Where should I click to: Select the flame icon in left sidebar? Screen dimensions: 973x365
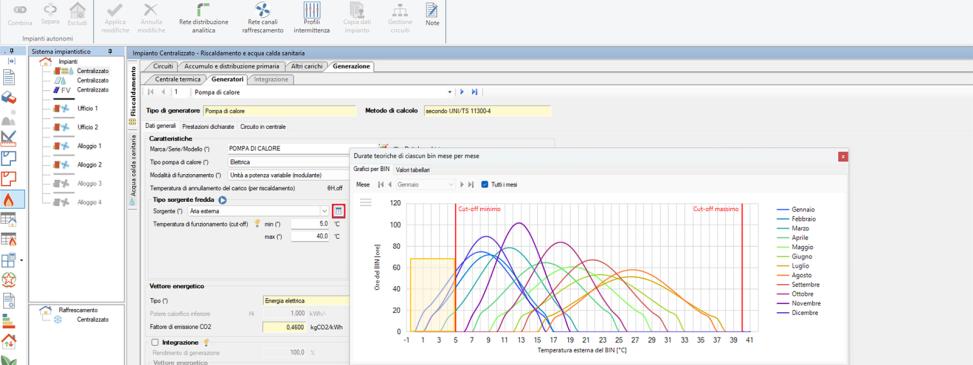(x=9, y=199)
